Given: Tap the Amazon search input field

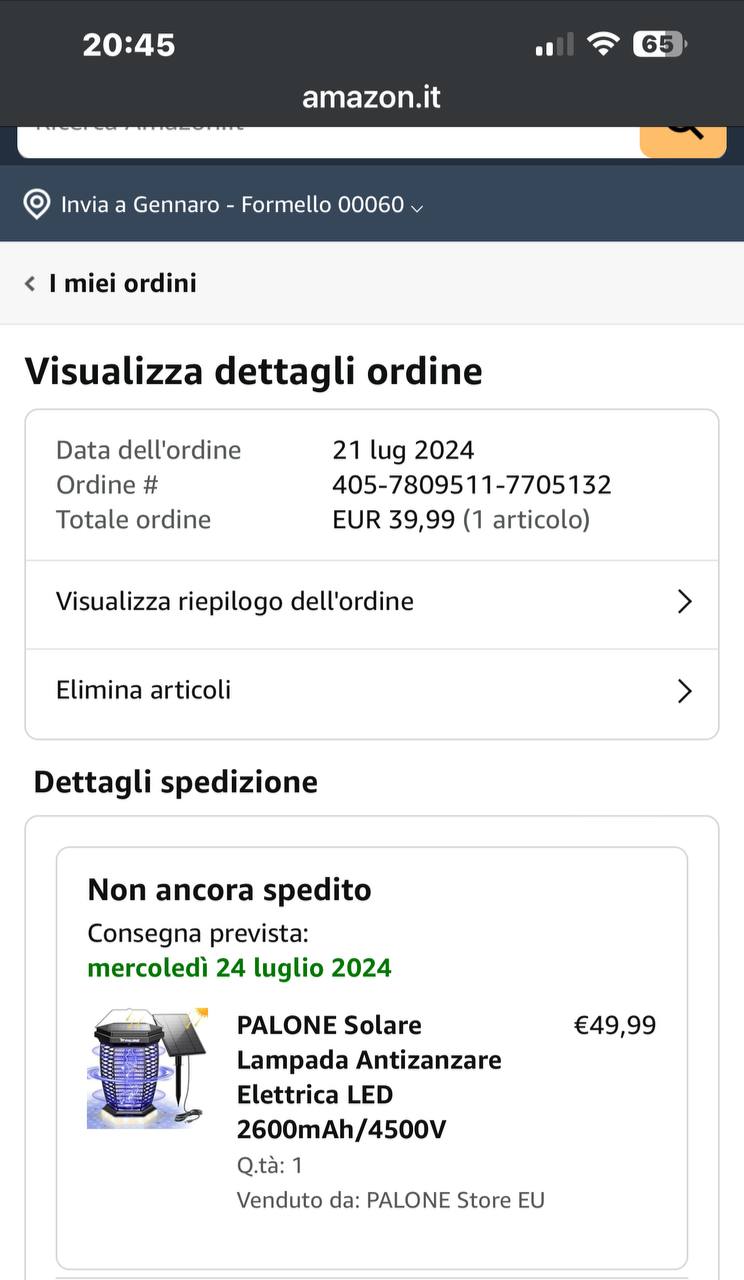Looking at the screenshot, I should pyautogui.click(x=329, y=140).
